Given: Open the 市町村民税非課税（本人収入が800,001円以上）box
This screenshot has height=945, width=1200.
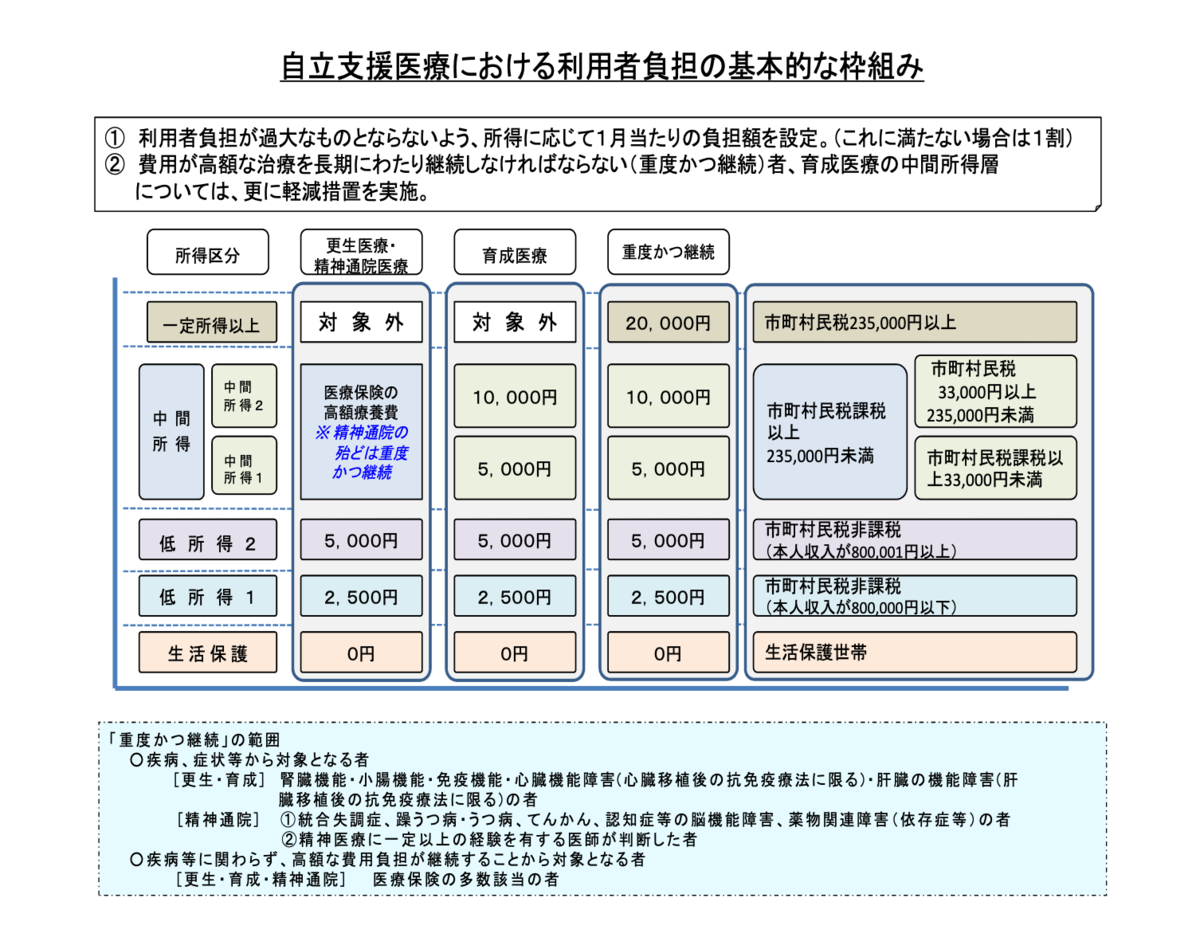Looking at the screenshot, I should click(915, 540).
